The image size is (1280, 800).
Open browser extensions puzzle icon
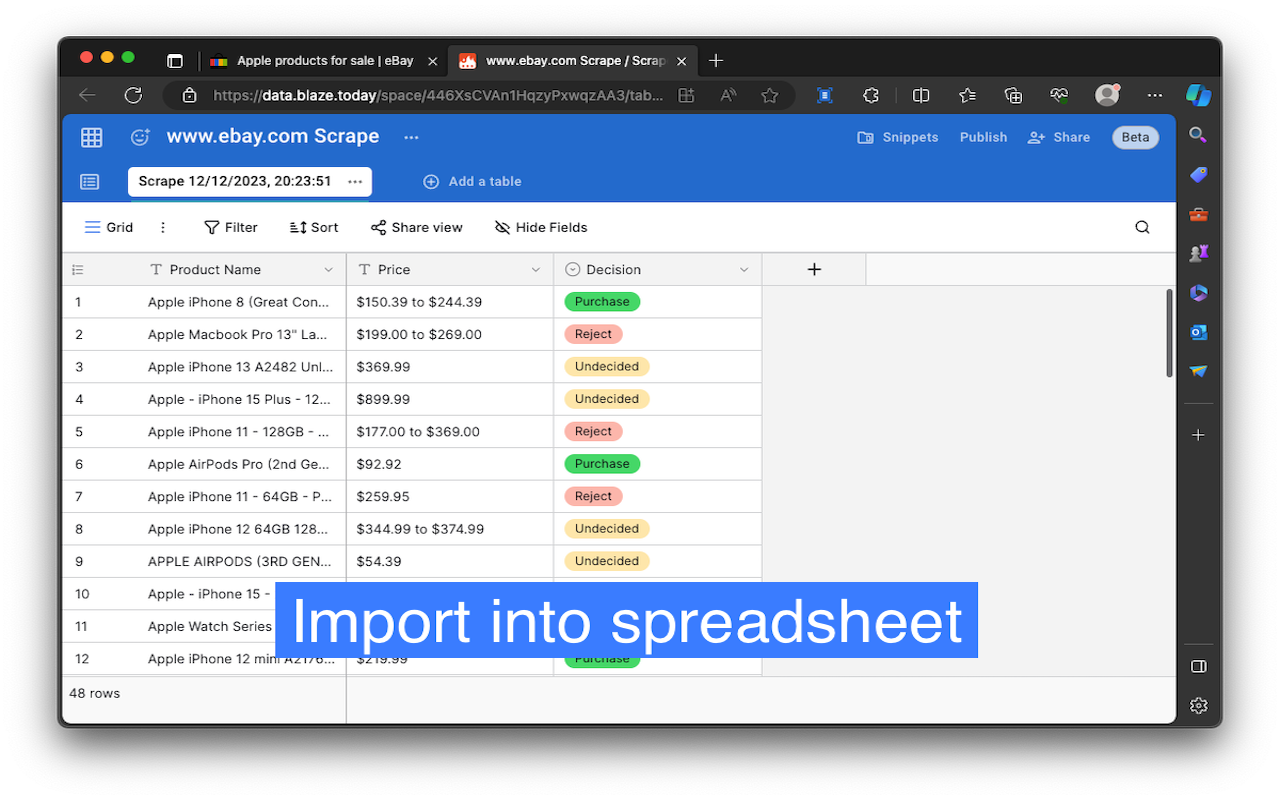(x=871, y=95)
